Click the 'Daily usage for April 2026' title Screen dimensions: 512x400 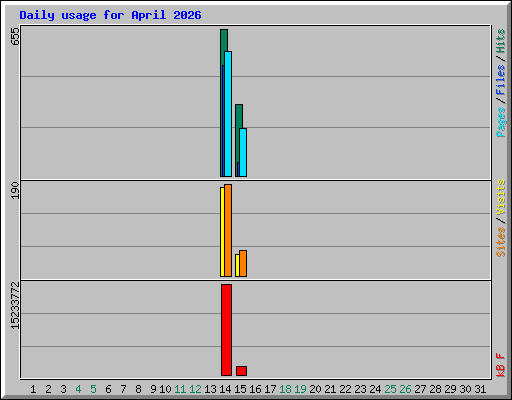pyautogui.click(x=110, y=15)
